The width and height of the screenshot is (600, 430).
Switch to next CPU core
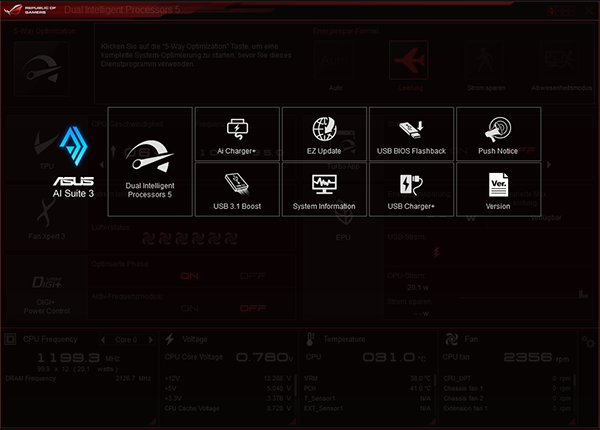(151, 340)
